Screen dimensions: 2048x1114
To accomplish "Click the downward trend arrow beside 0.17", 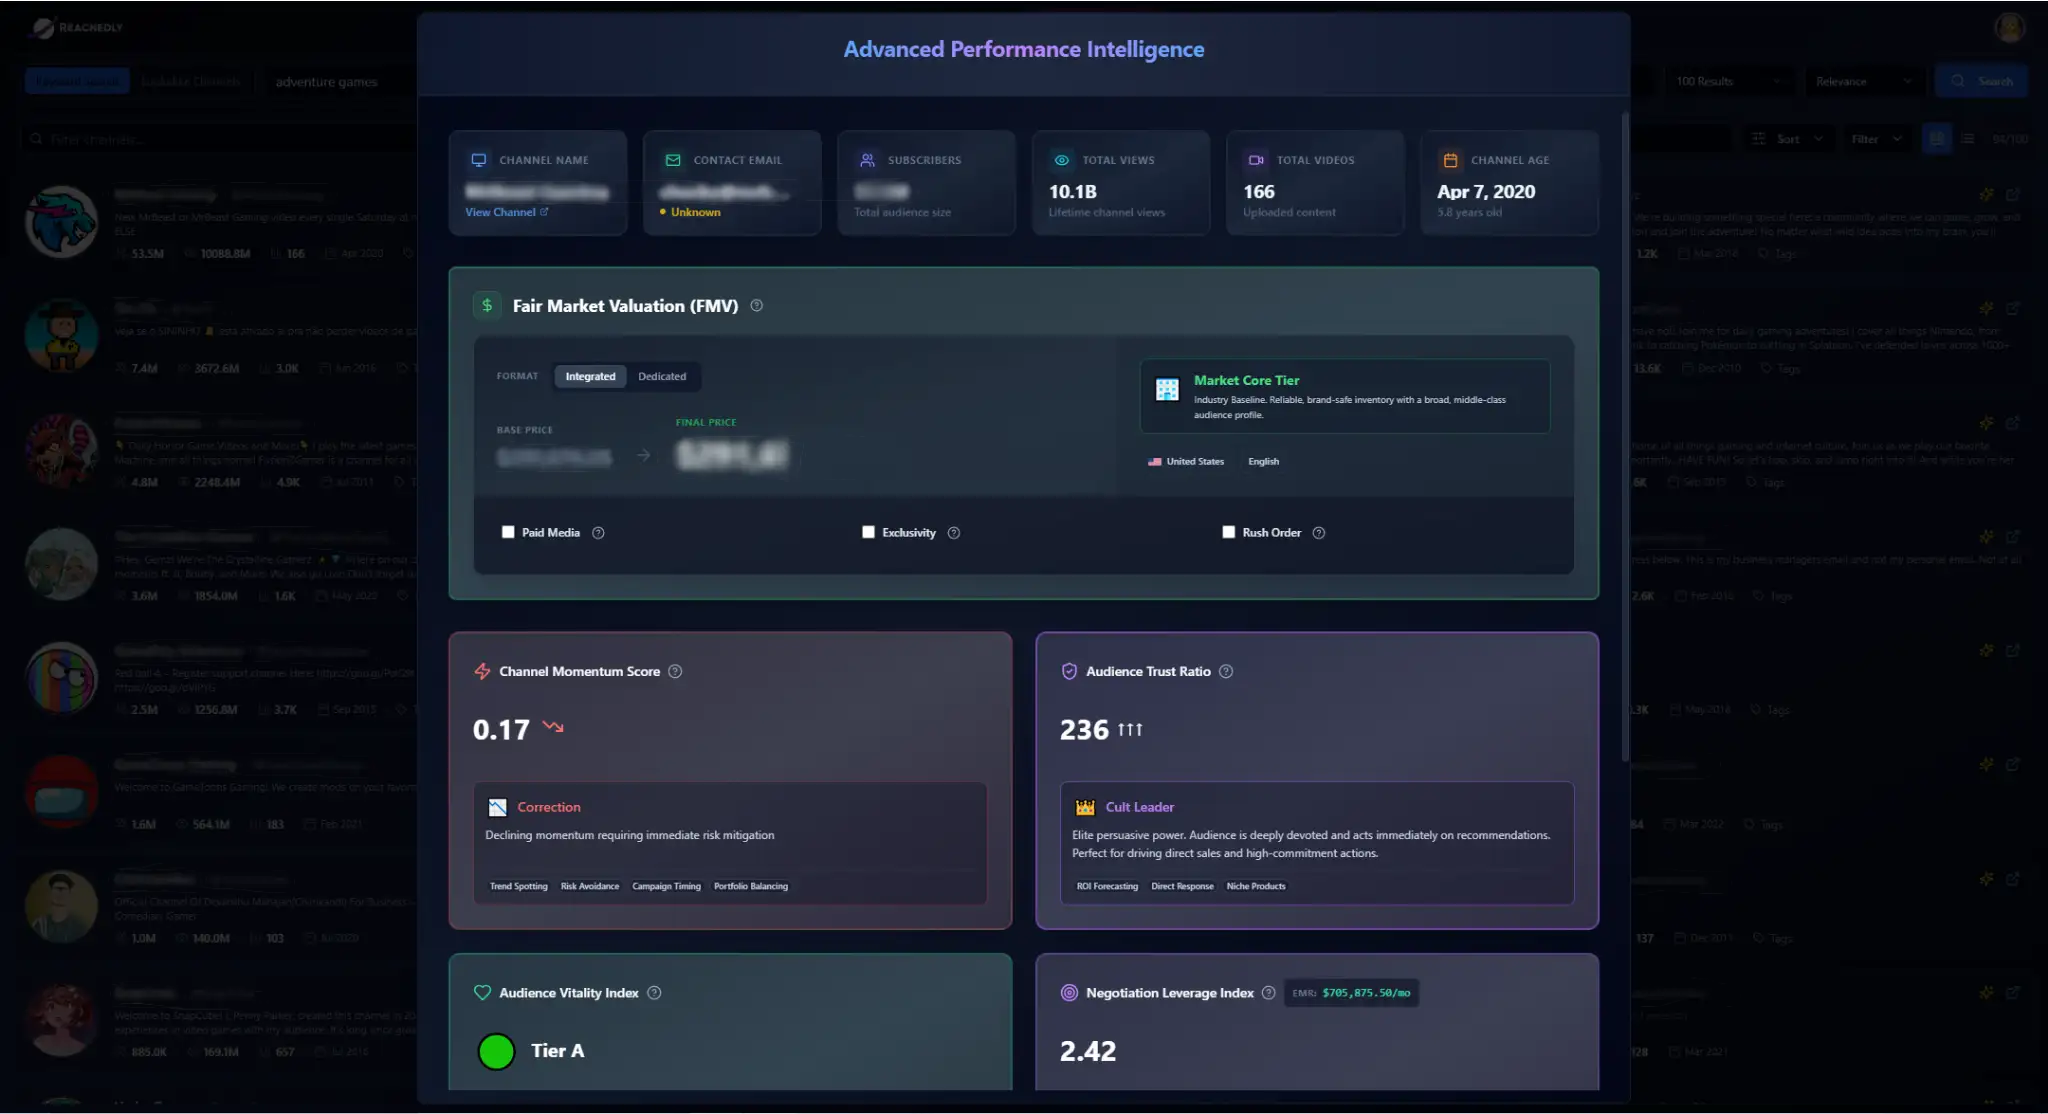I will point(553,727).
